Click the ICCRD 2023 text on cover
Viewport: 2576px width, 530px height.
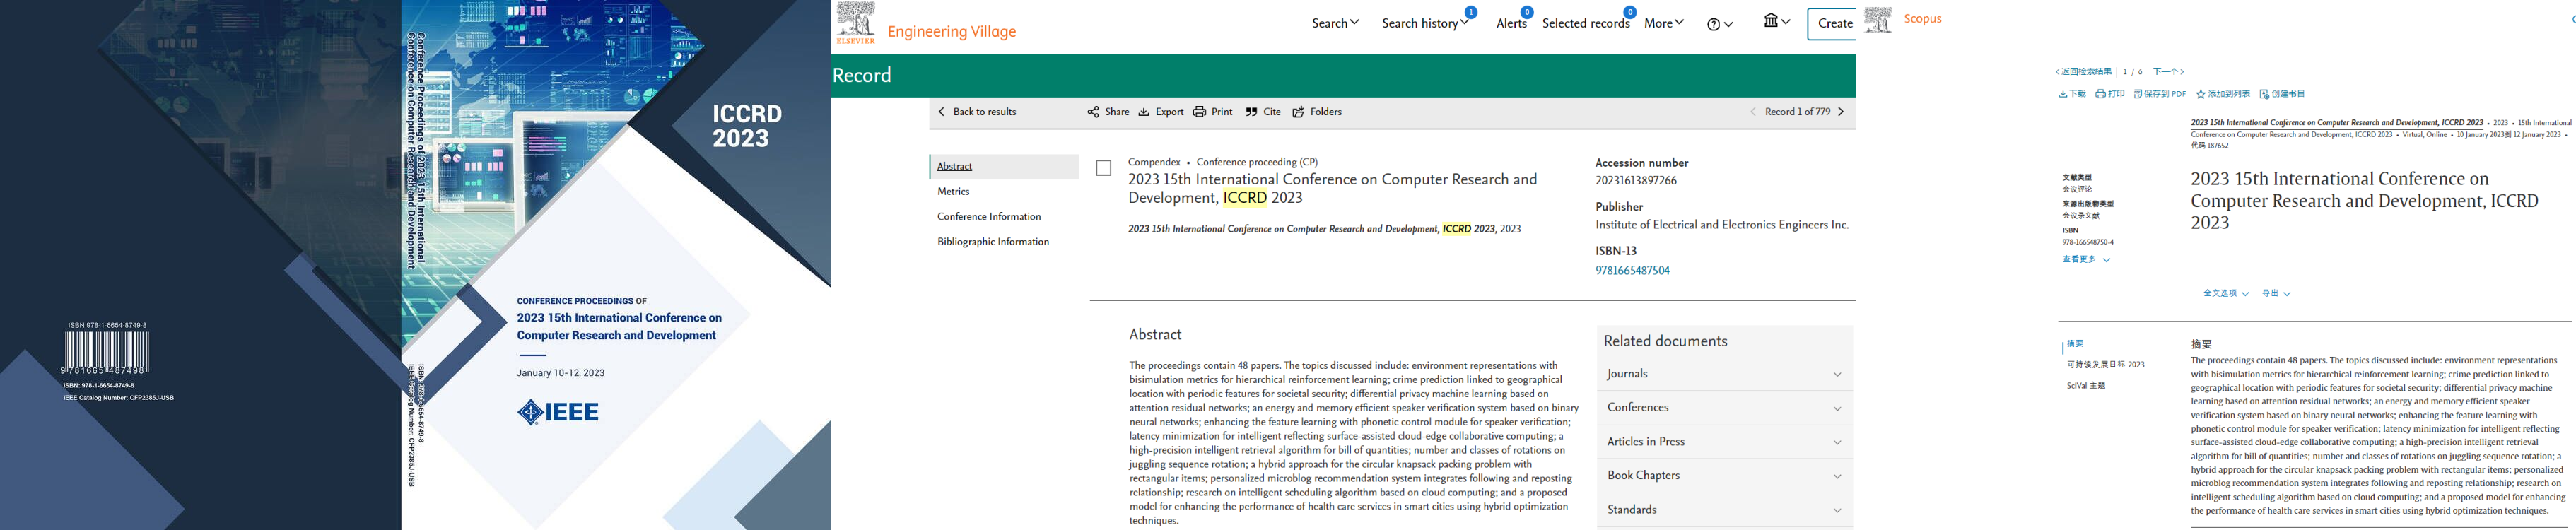(747, 126)
